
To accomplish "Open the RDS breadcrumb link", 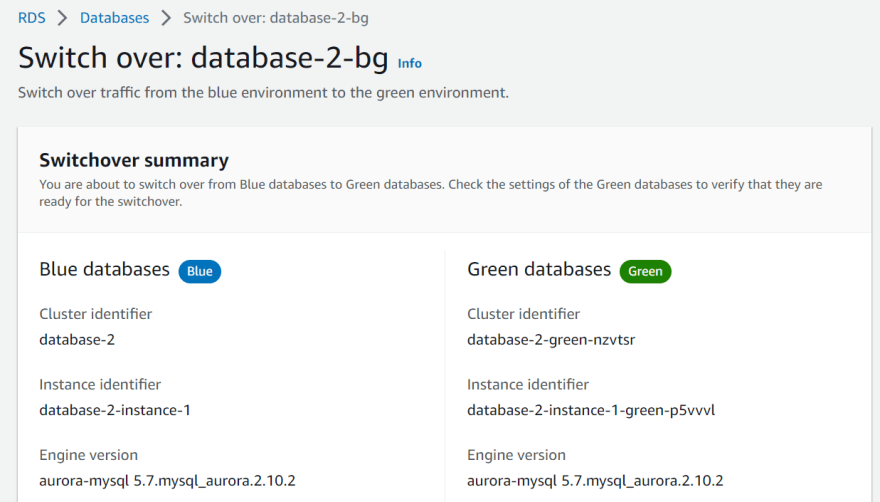I will coord(31,18).
